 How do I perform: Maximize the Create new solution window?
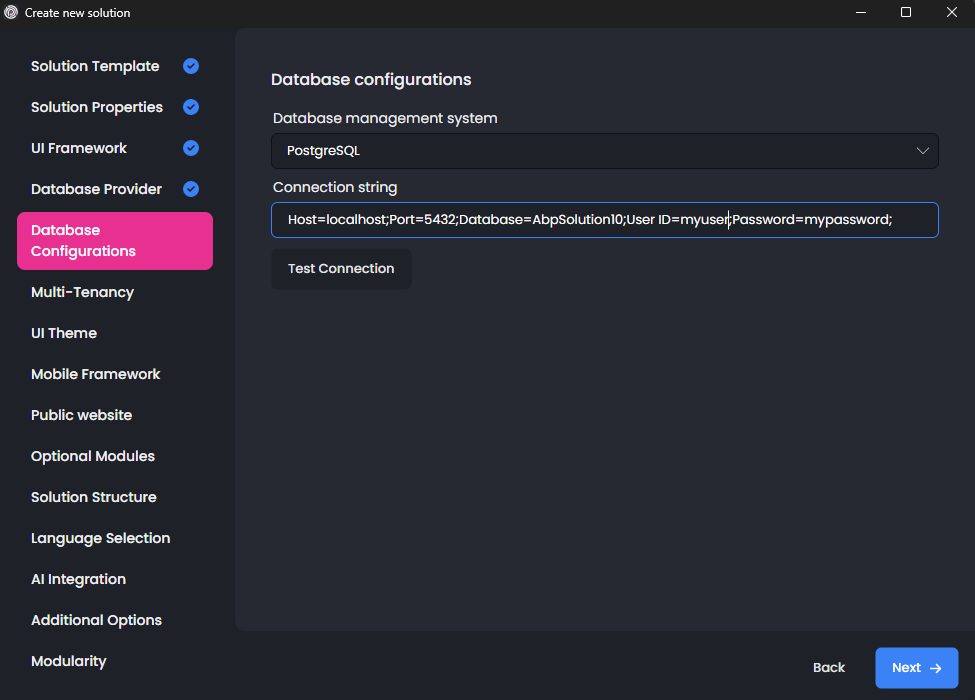pyautogui.click(x=906, y=13)
